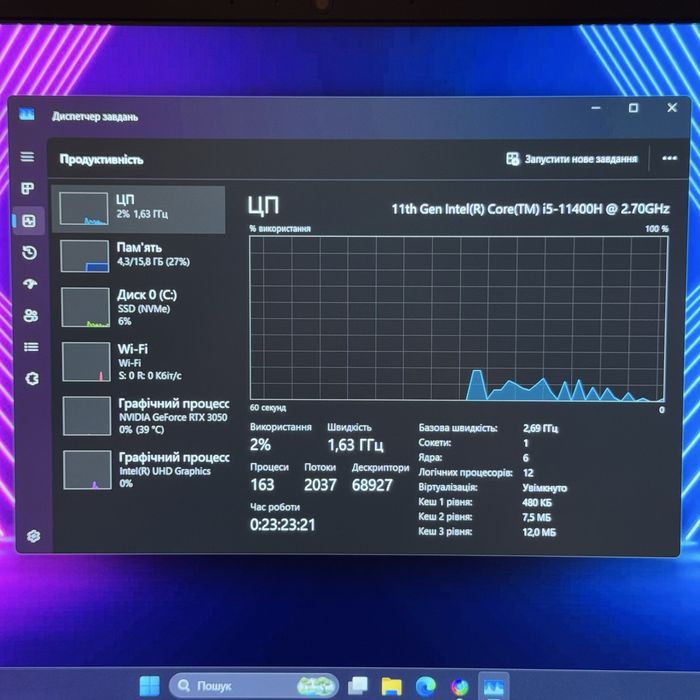The width and height of the screenshot is (700, 700).
Task: Click the Wi-Fi mini graph thumbnail
Action: click(x=86, y=362)
